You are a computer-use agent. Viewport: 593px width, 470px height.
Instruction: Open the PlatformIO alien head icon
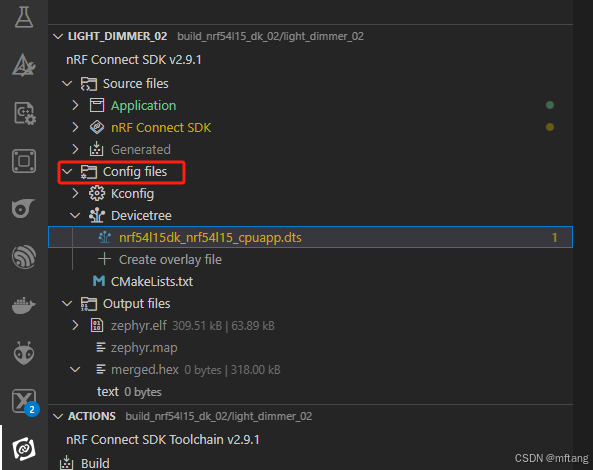(x=24, y=353)
